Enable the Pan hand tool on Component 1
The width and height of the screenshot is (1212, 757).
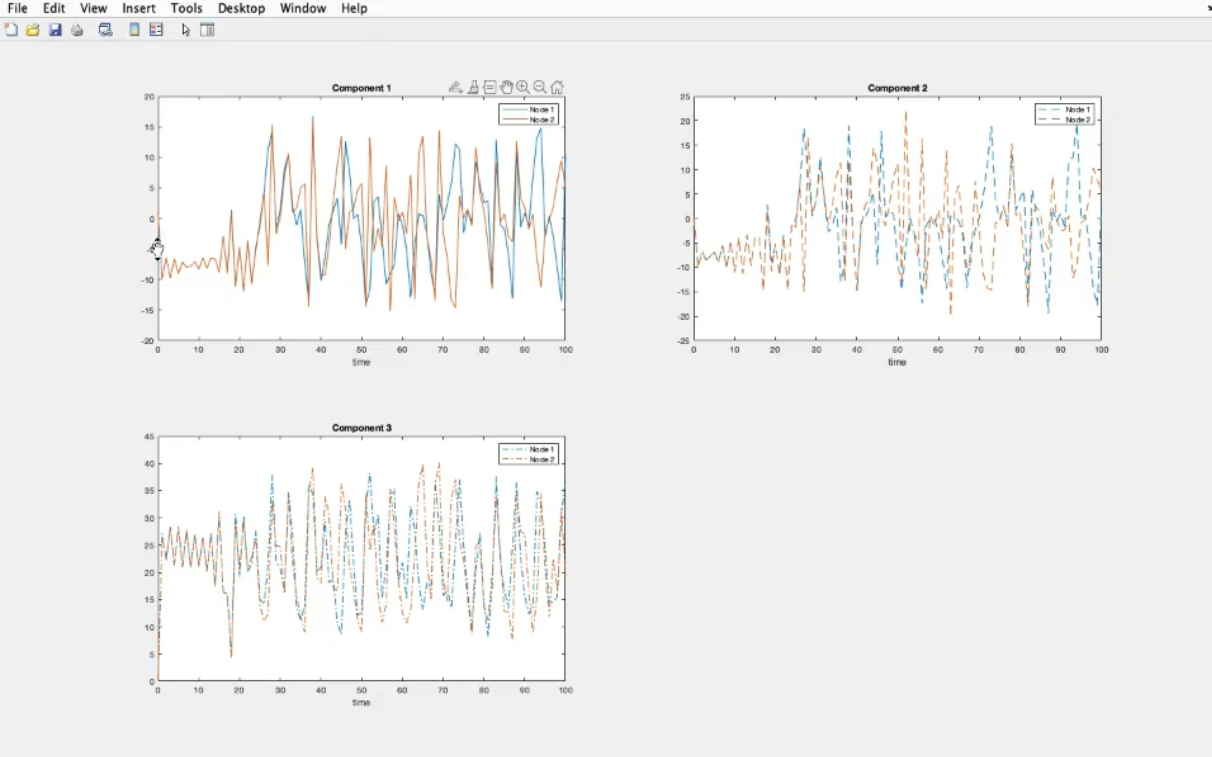pyautogui.click(x=506, y=88)
